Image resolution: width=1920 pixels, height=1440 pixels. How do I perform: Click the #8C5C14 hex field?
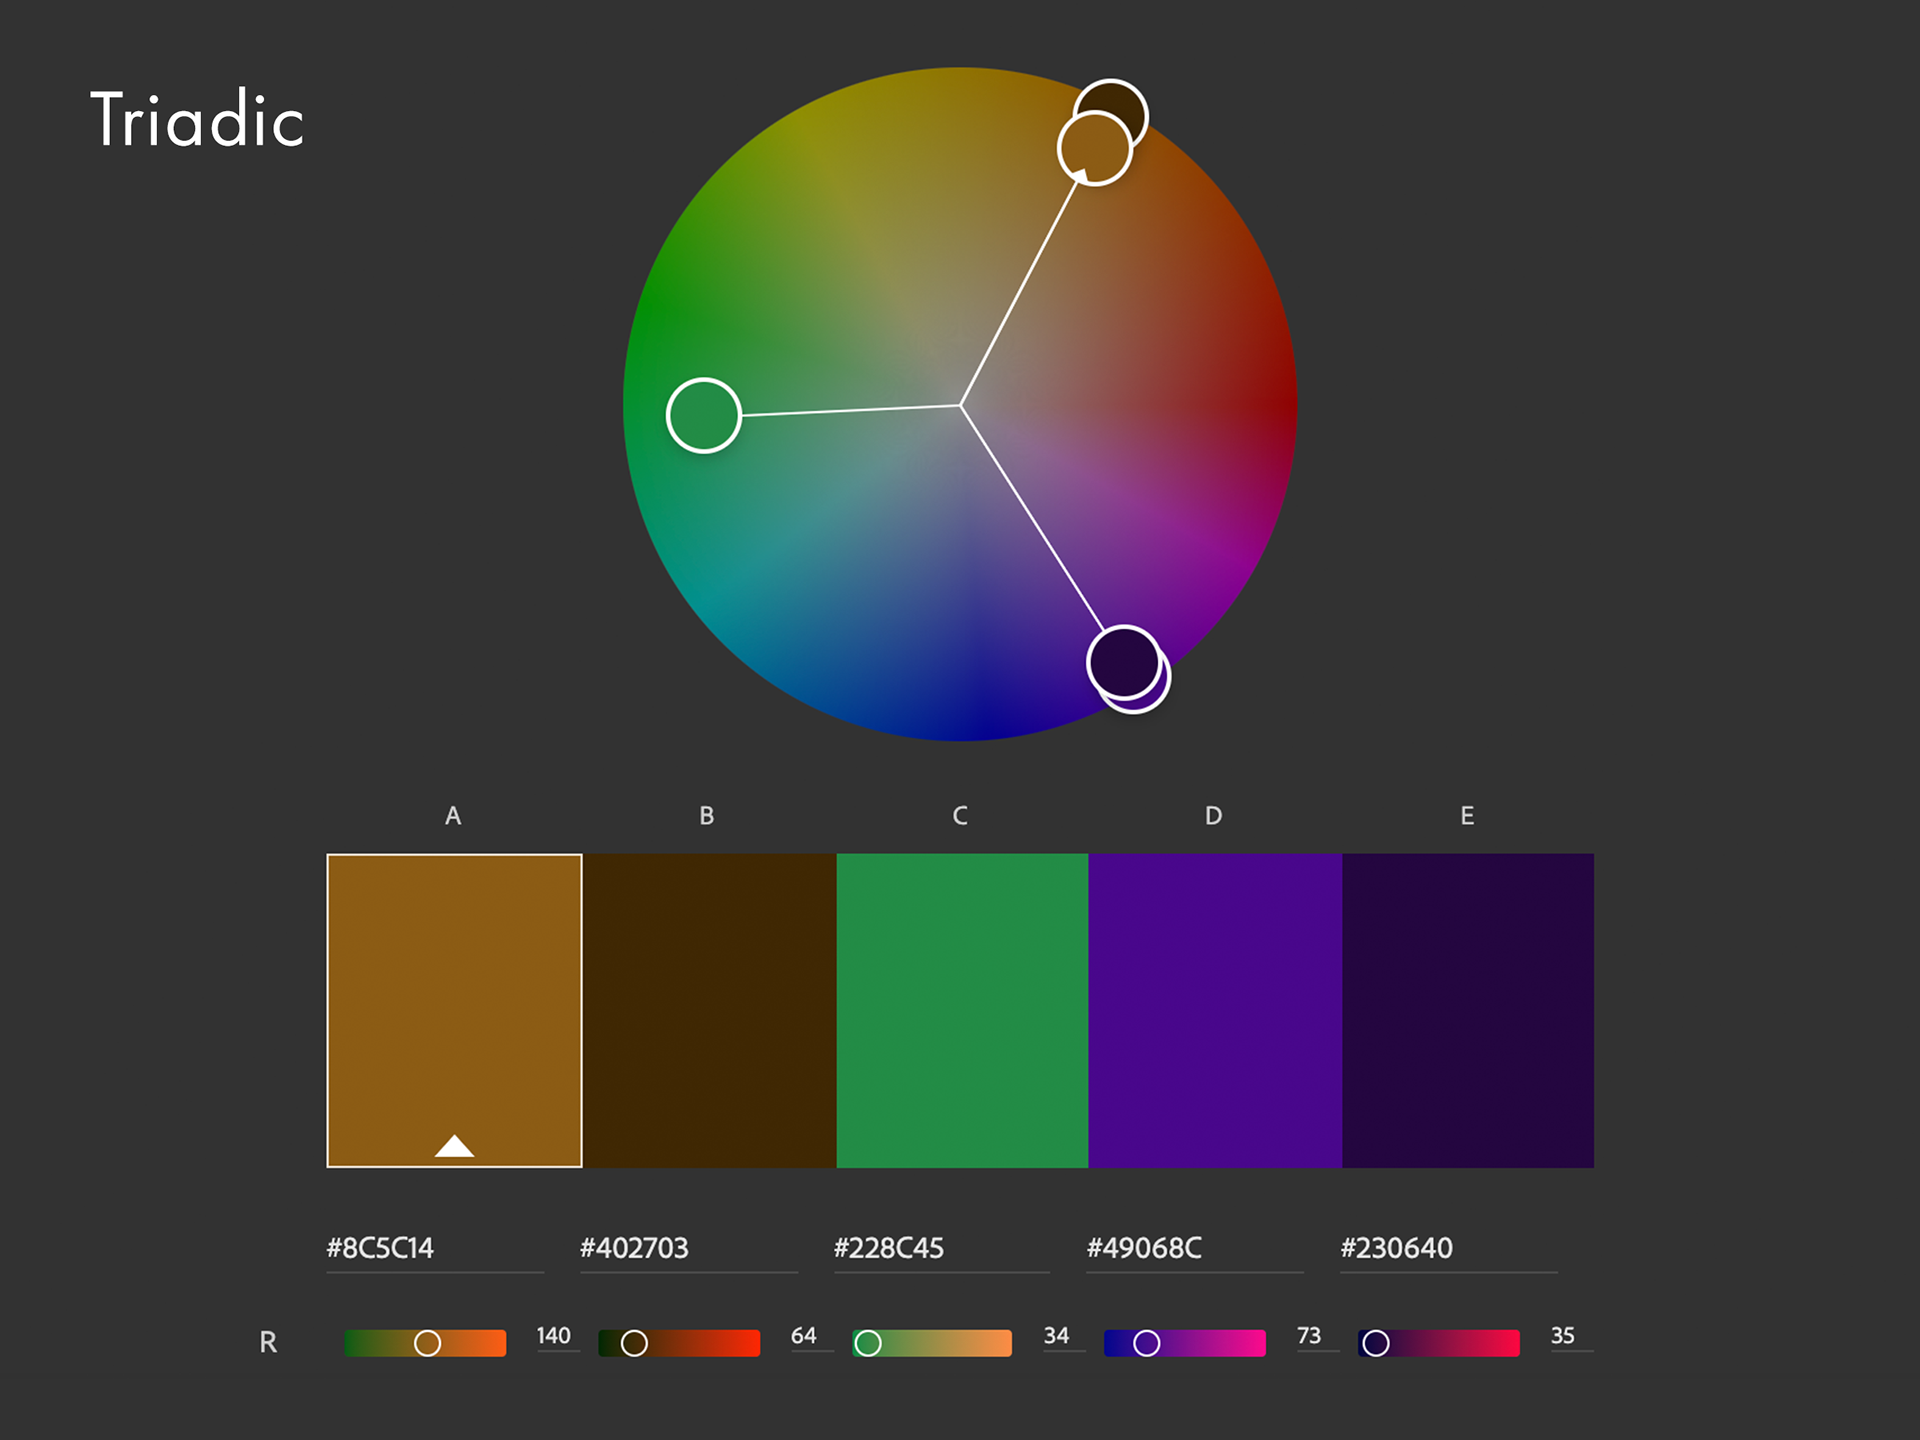click(435, 1249)
